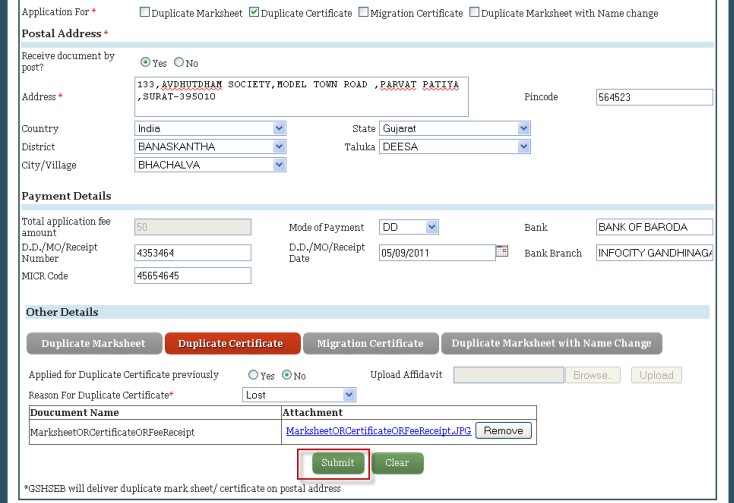Open the Duplicate Marksheet with Name Change tab
Viewport: 734px width, 503px height.
551,344
